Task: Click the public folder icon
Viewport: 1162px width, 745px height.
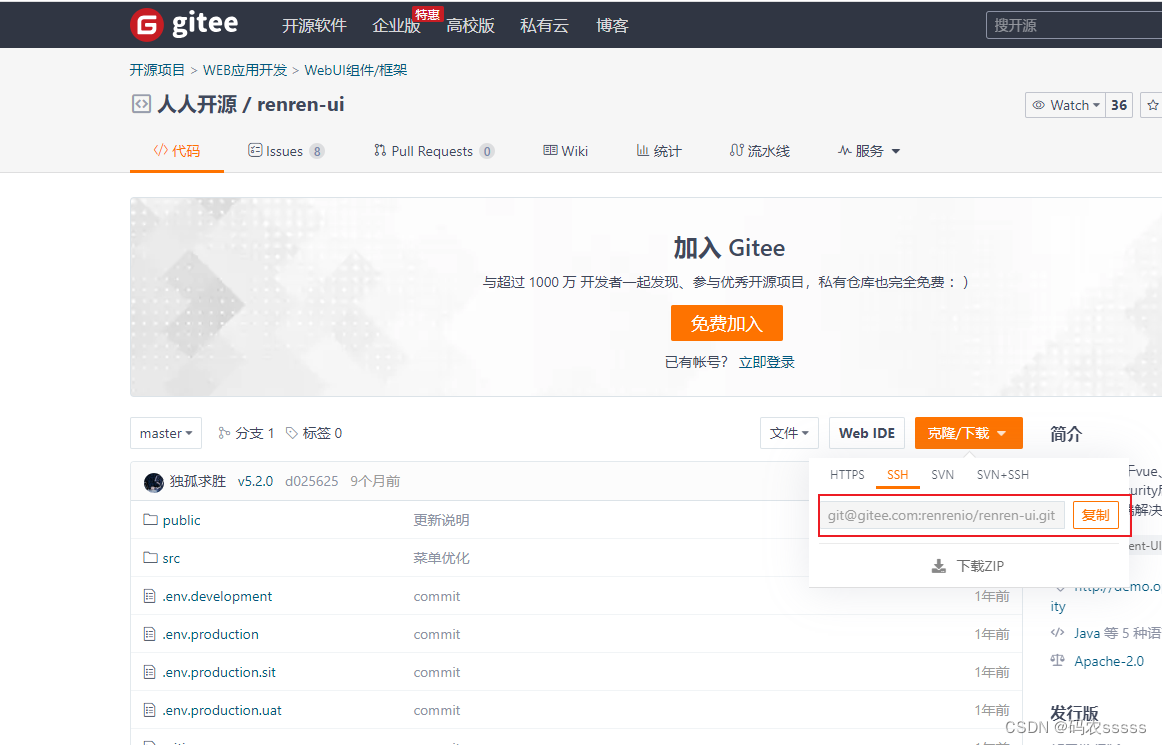Action: (x=150, y=520)
